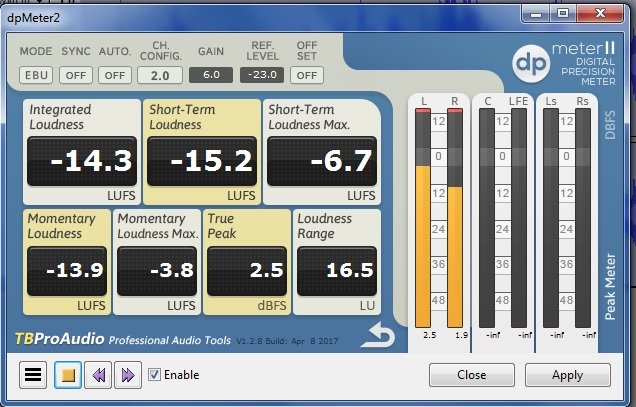
Task: Click the Ls channel peak meter bar
Action: click(551, 218)
